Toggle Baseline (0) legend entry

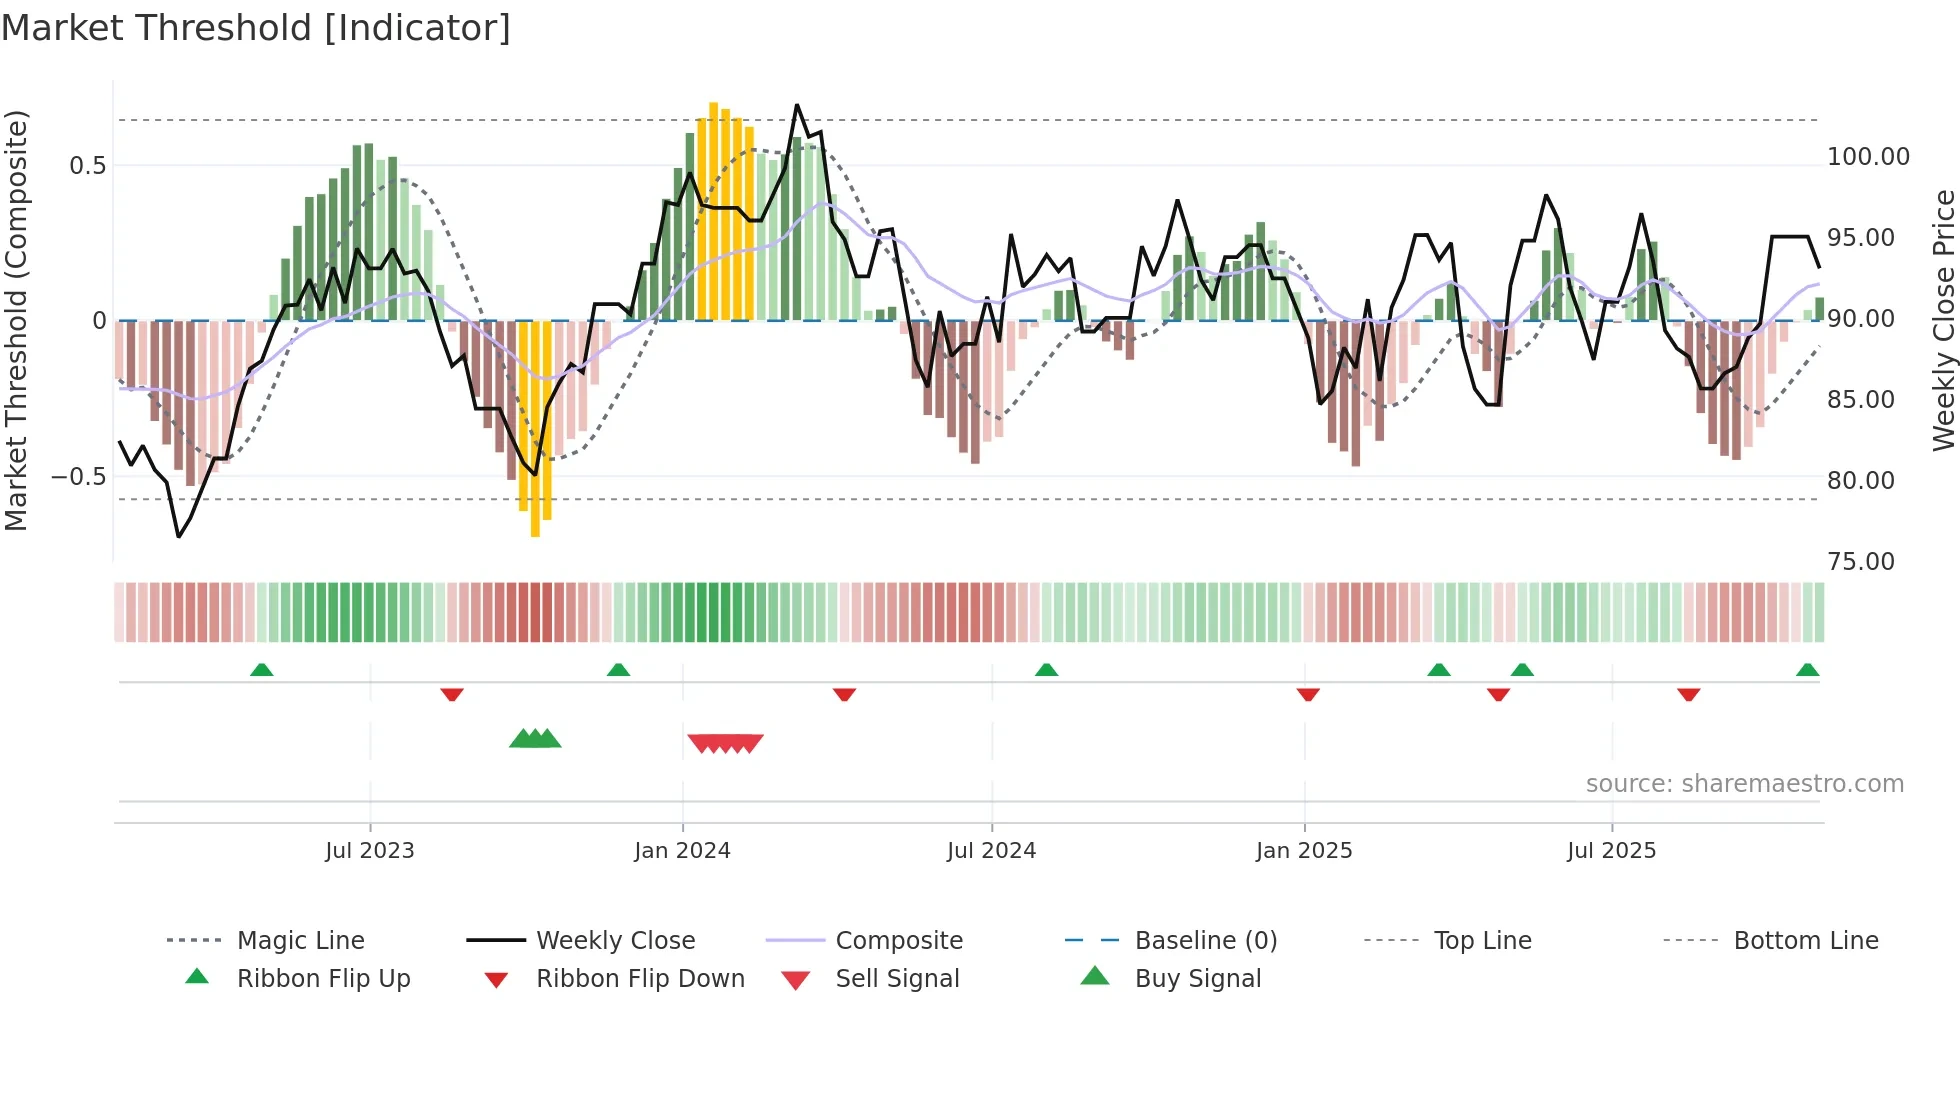(x=1205, y=940)
